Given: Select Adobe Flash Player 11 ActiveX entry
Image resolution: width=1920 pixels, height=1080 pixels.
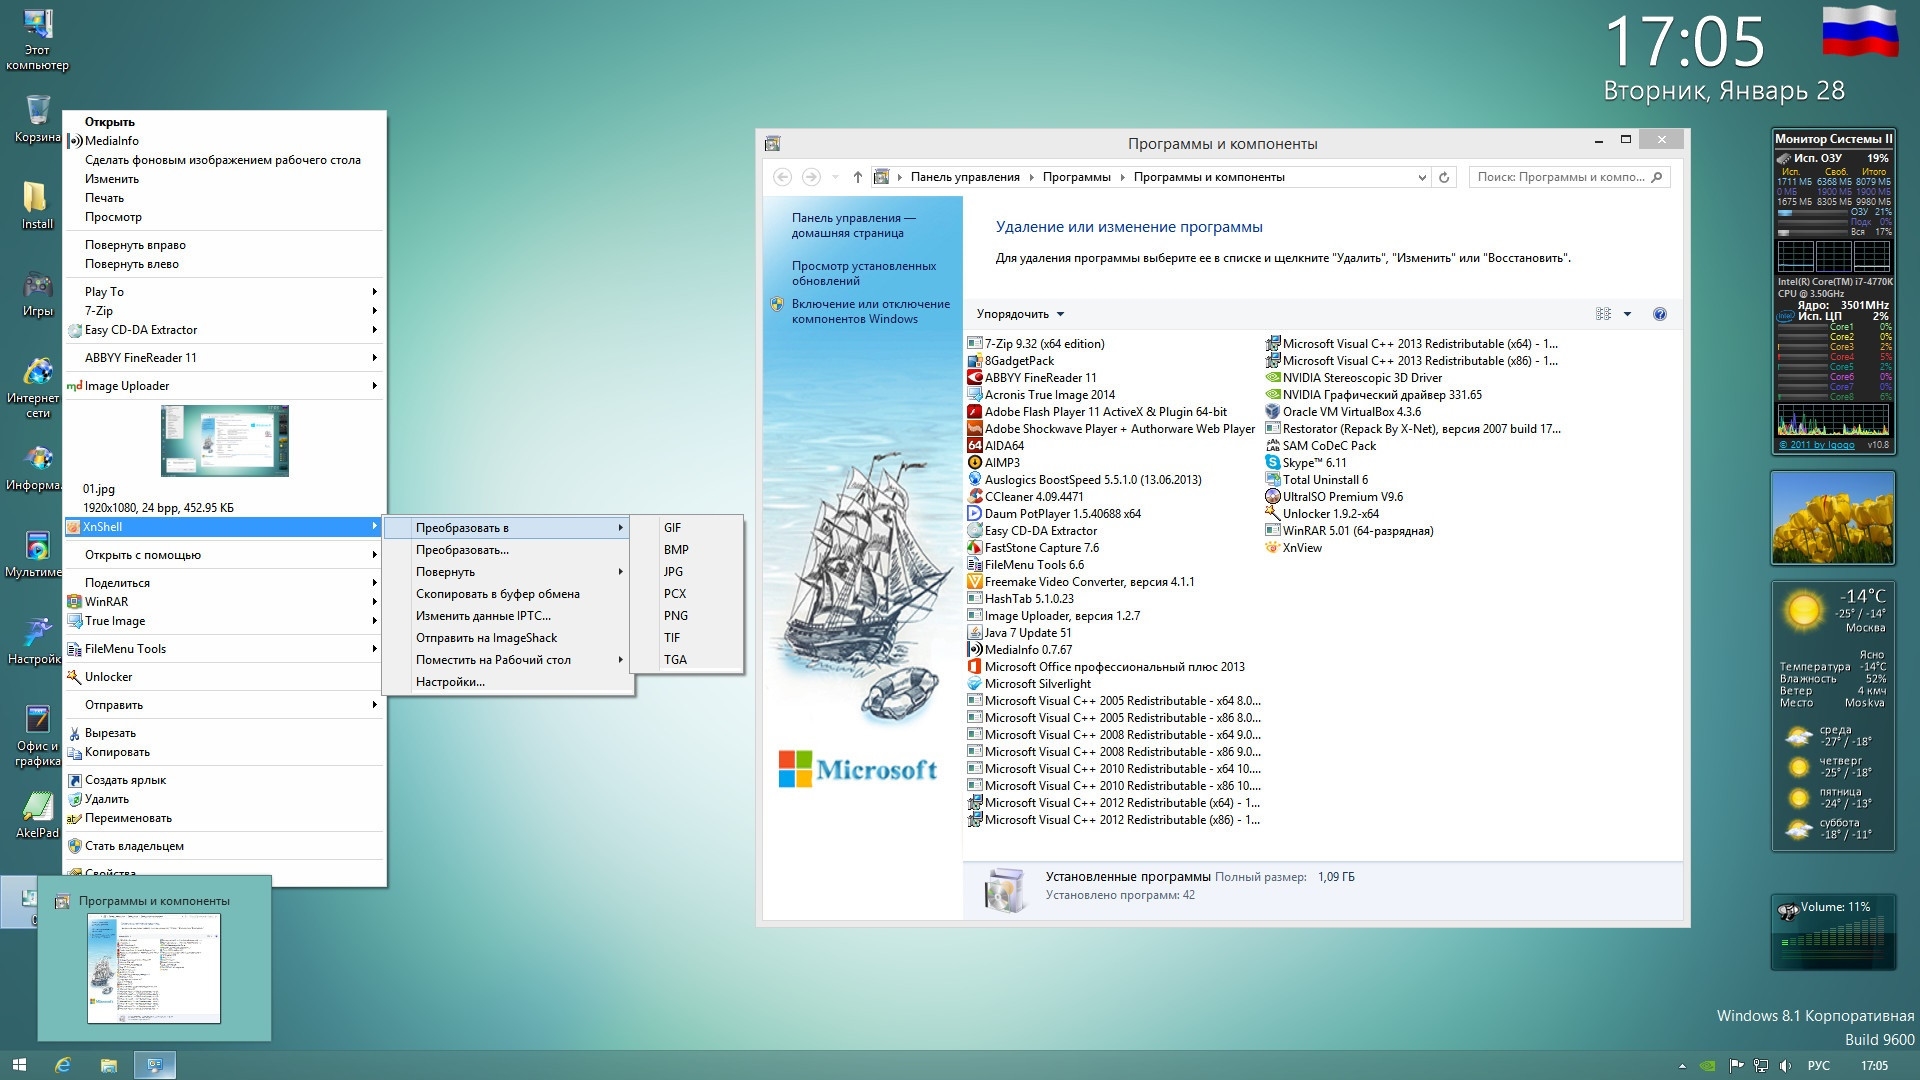Looking at the screenshot, I should 1105,412.
